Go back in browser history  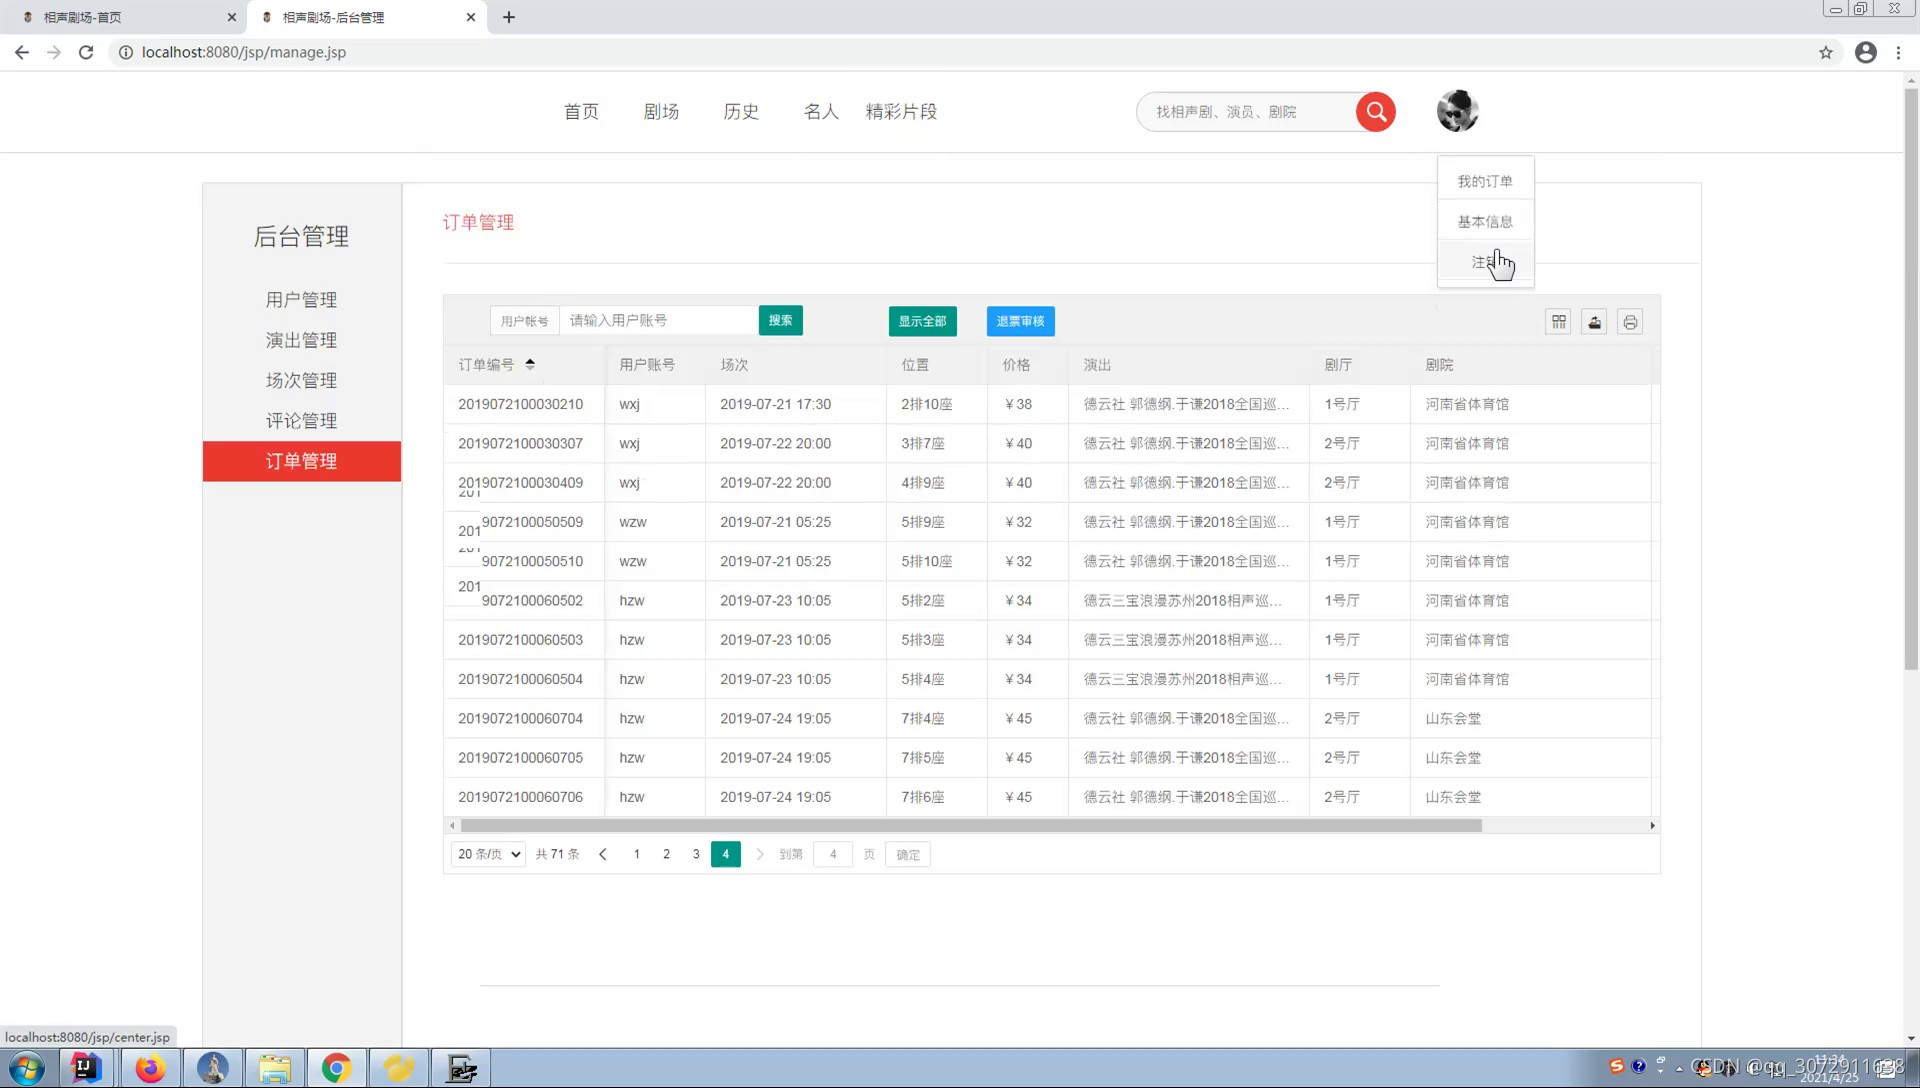click(22, 52)
